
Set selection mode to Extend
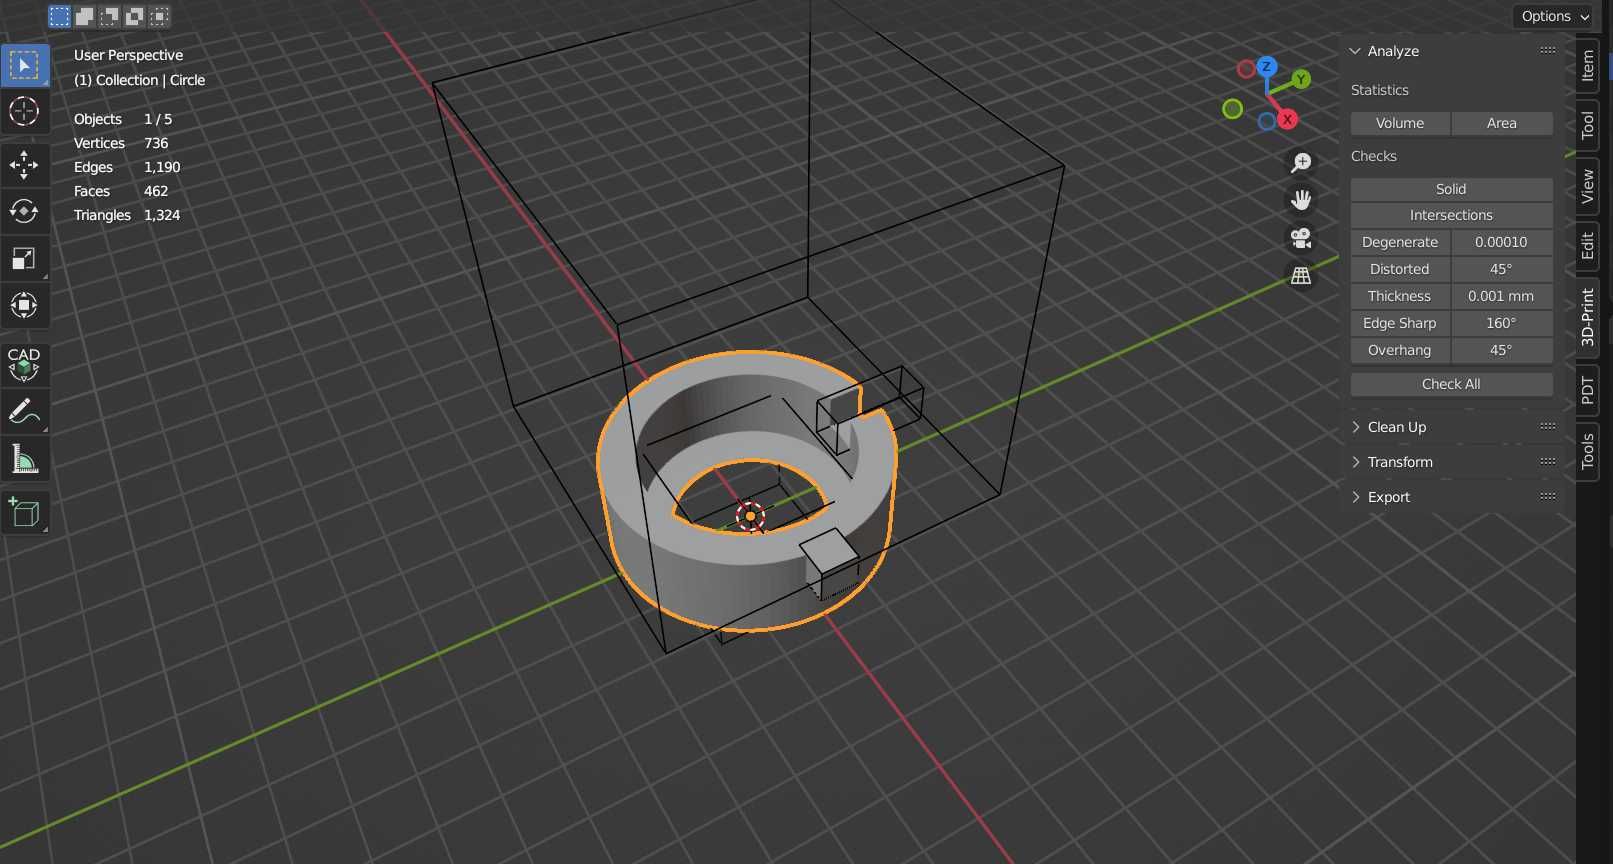point(85,16)
